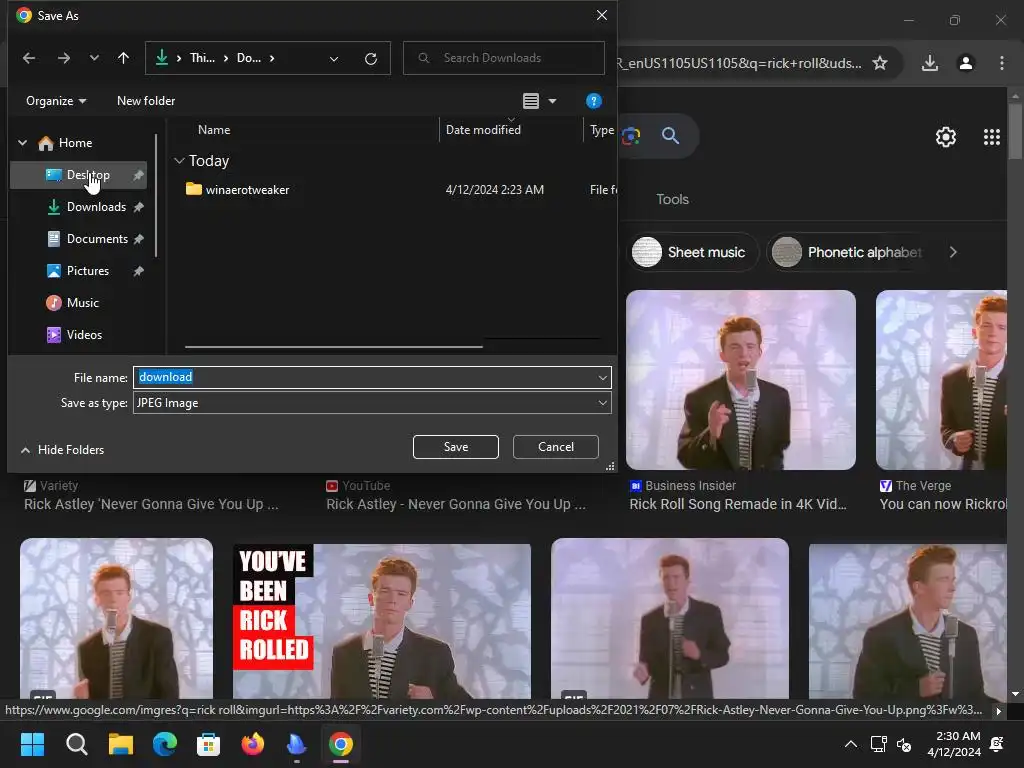Select Music in navigation pane

pyautogui.click(x=82, y=303)
